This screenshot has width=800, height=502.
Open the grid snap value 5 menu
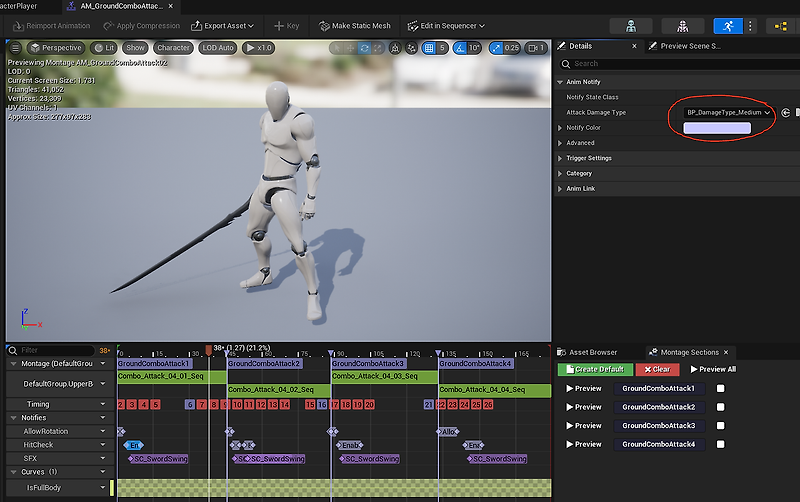pyautogui.click(x=442, y=48)
